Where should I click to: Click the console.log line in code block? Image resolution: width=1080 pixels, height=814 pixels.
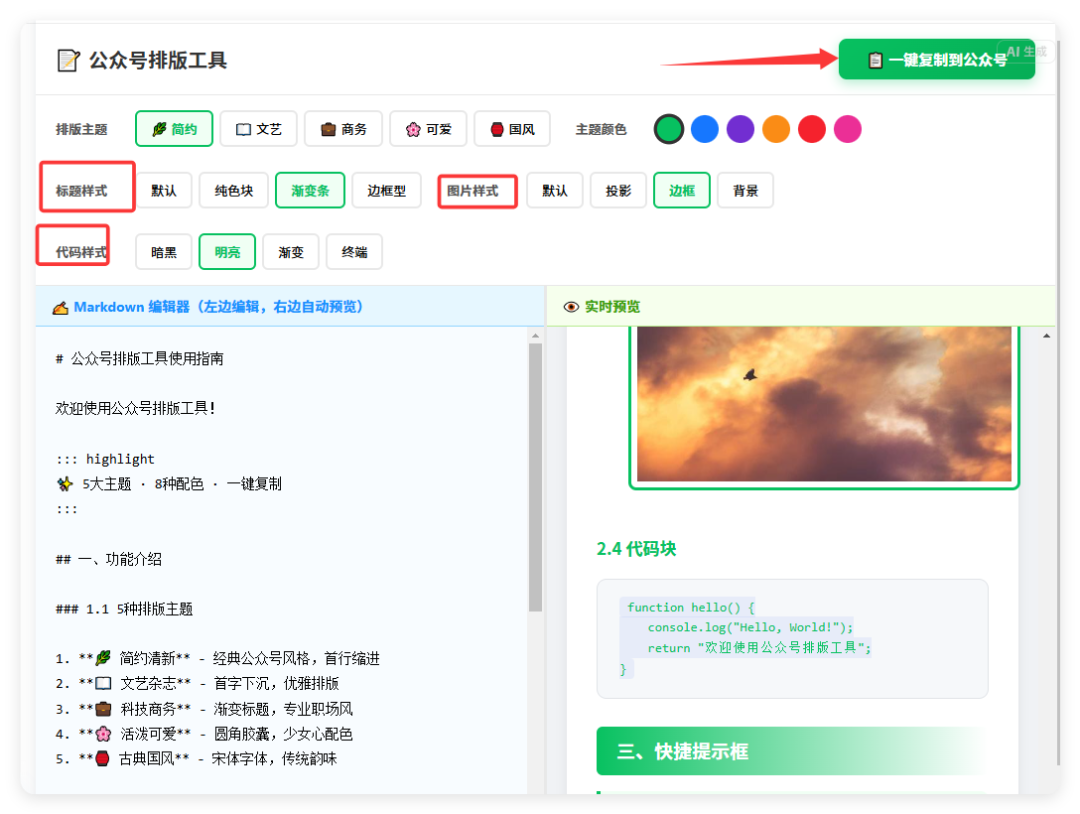(750, 627)
